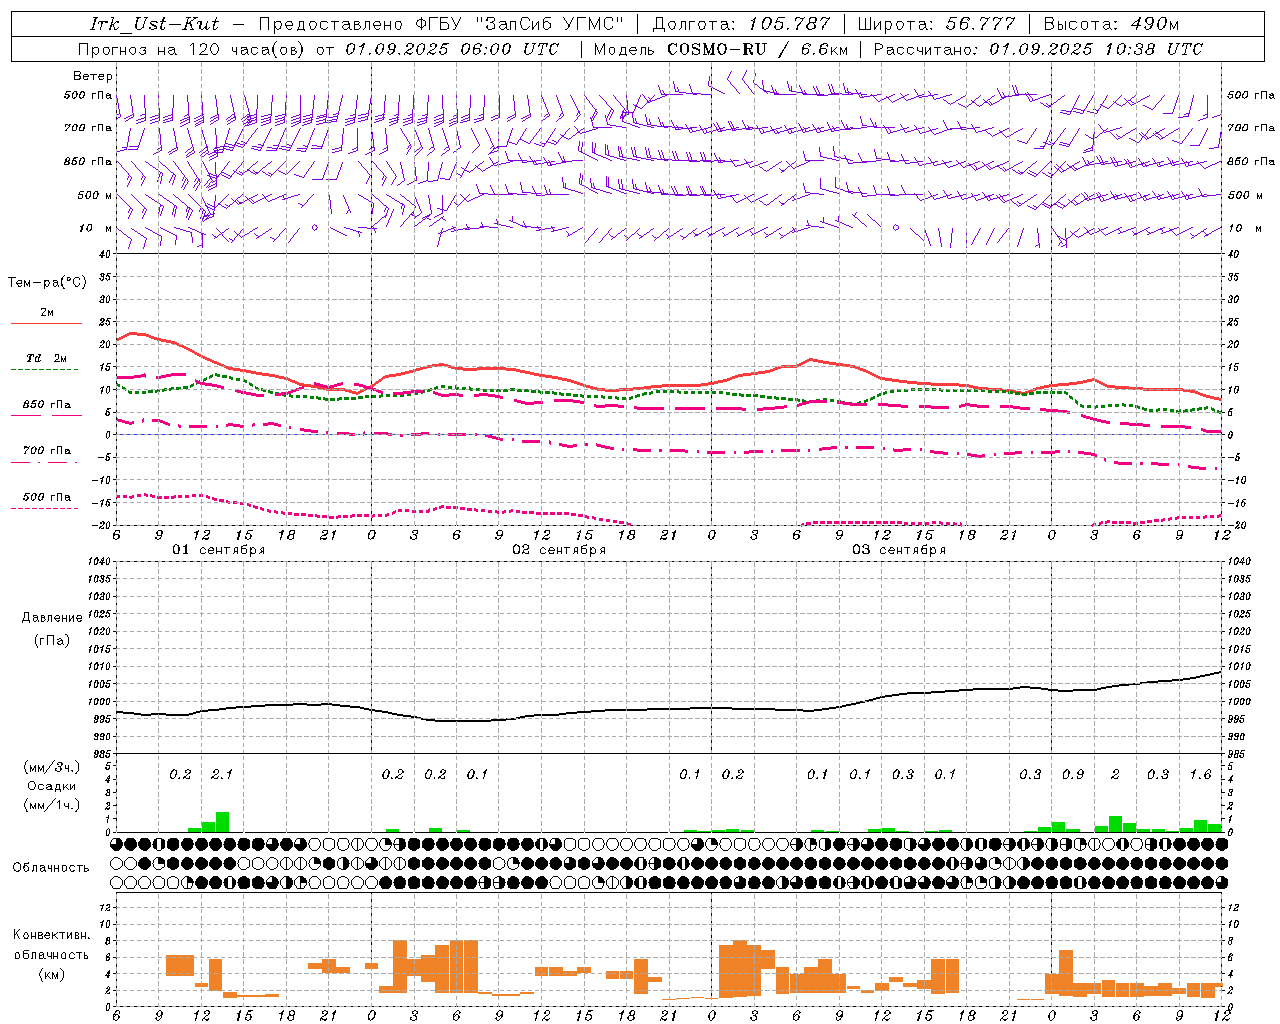The image size is (1280, 1024).
Task: Click the Тем-ра(°C) temperature label
Action: click(x=47, y=282)
